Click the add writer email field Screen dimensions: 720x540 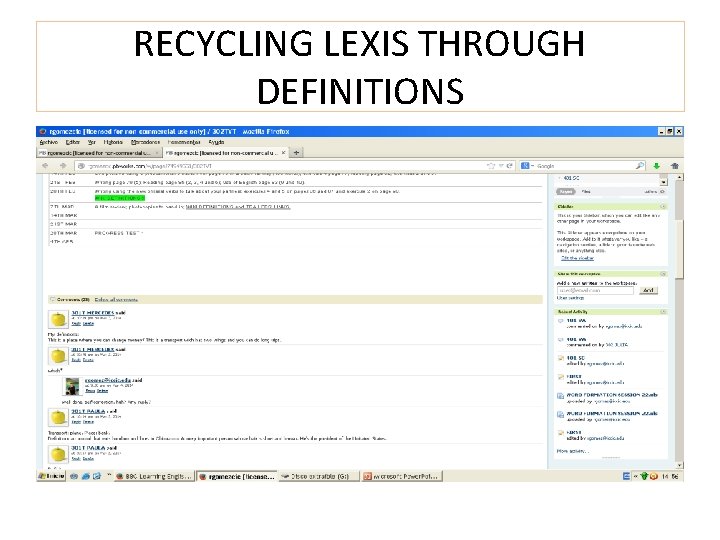click(x=595, y=290)
